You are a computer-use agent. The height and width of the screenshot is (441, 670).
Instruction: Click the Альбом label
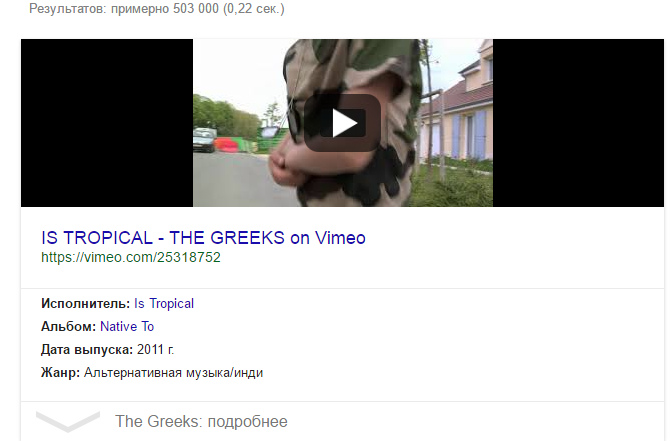pyautogui.click(x=68, y=326)
